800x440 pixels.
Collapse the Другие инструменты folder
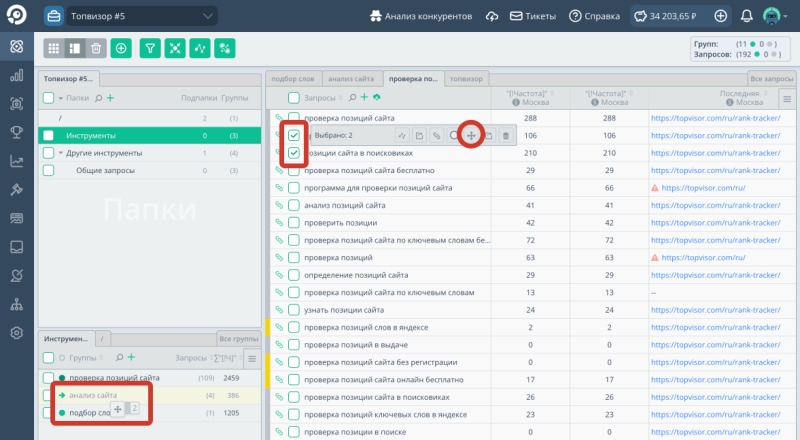[x=59, y=153]
